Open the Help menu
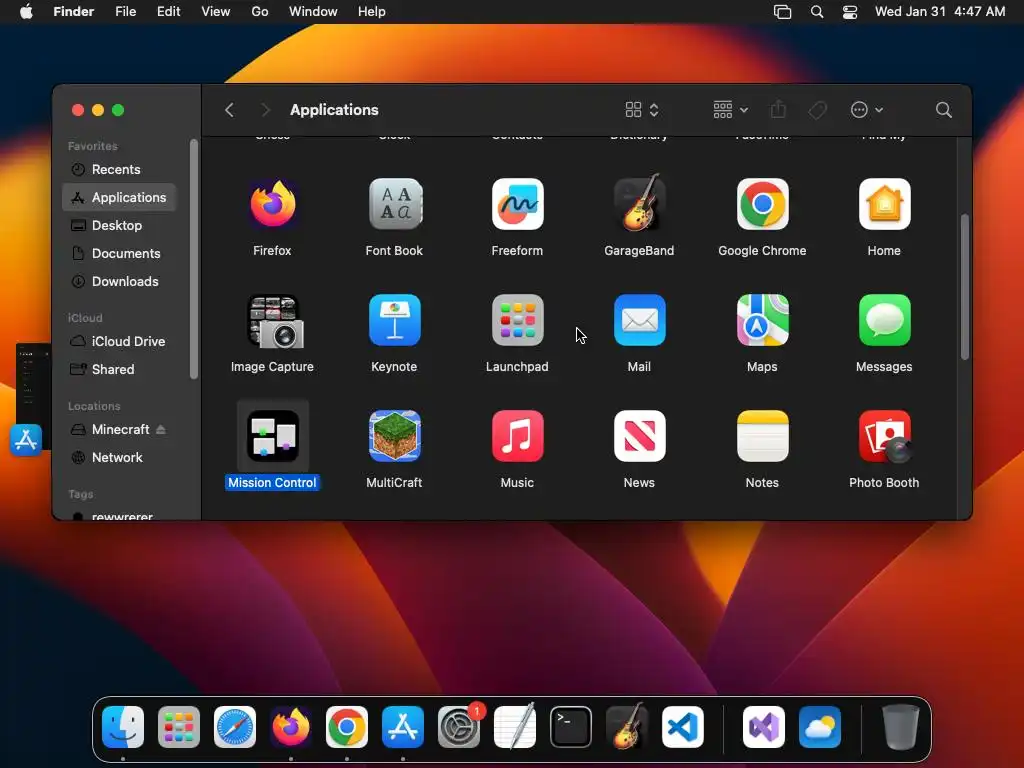The image size is (1024, 768). tap(372, 11)
